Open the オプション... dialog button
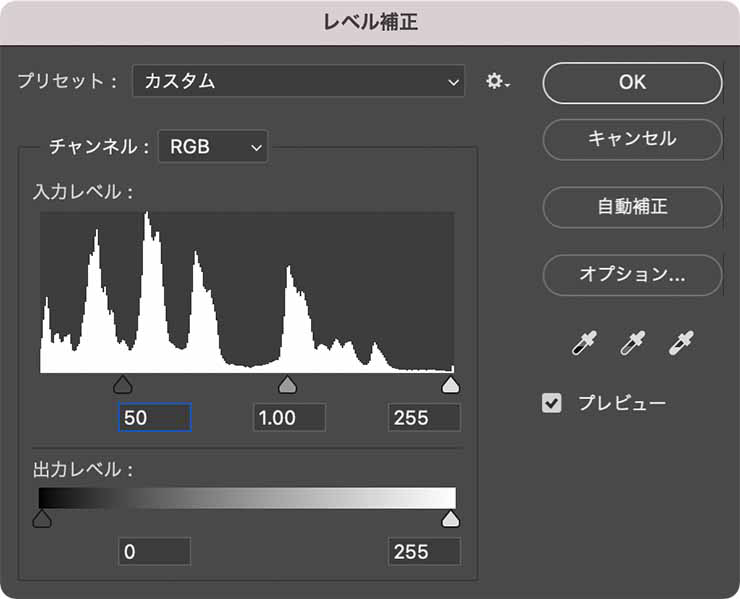 [x=632, y=274]
